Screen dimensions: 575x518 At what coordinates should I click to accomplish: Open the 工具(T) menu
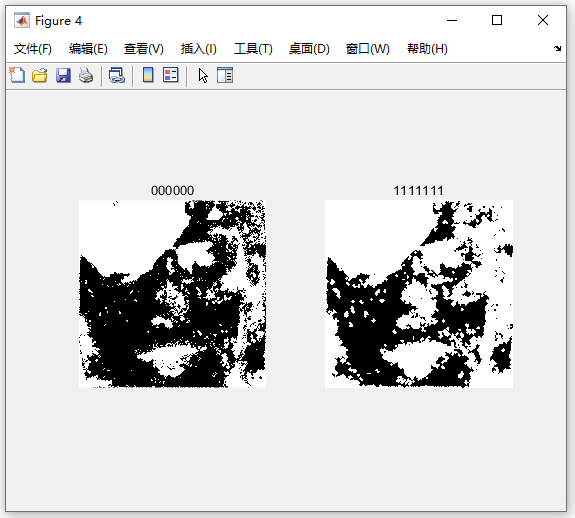[253, 49]
